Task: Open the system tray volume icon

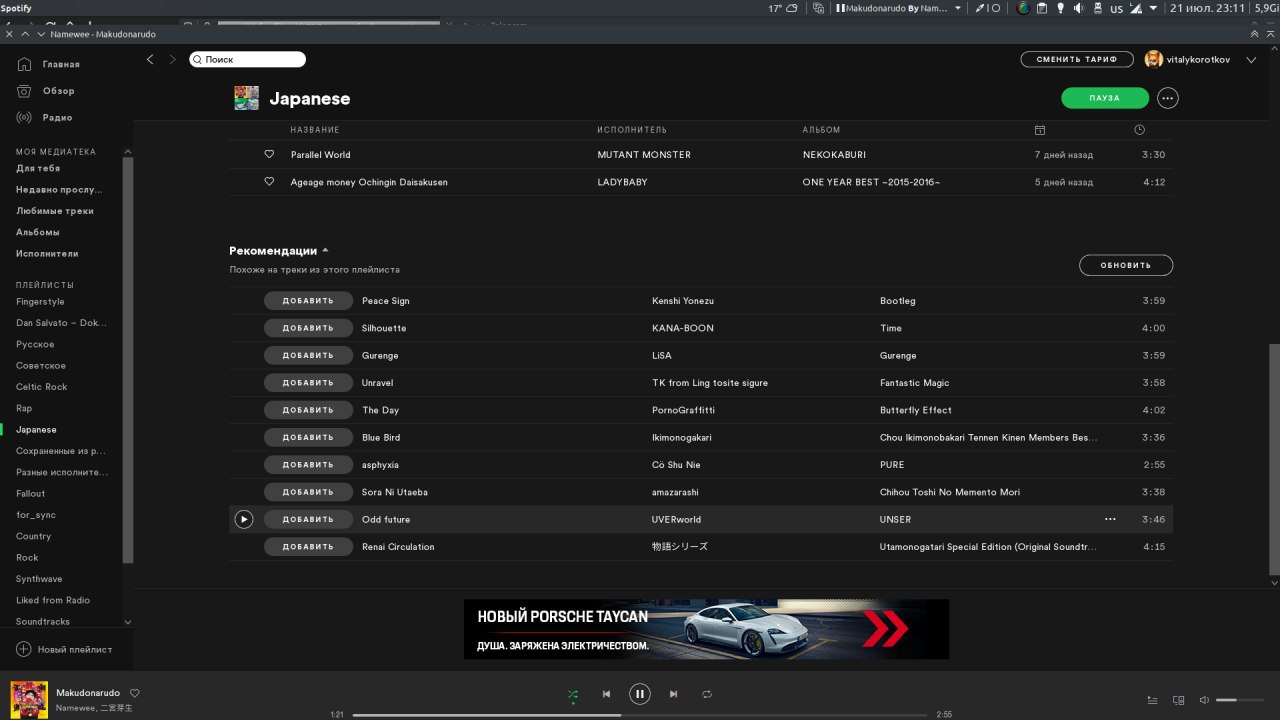Action: 1078,8
